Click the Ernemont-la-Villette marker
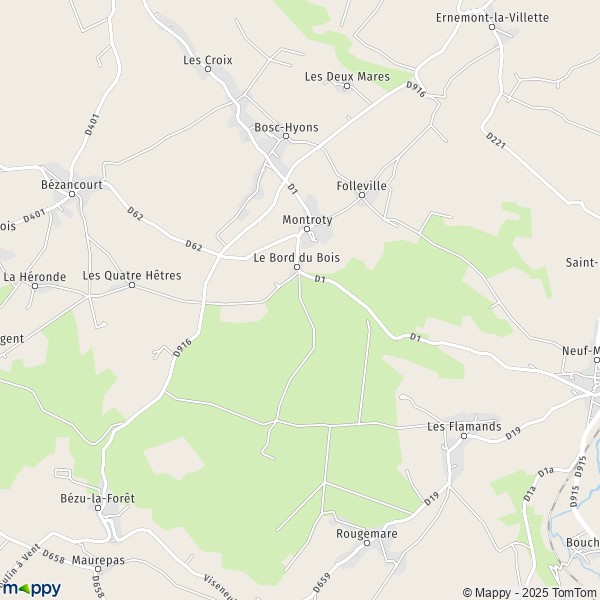600x600 pixels. [492, 27]
